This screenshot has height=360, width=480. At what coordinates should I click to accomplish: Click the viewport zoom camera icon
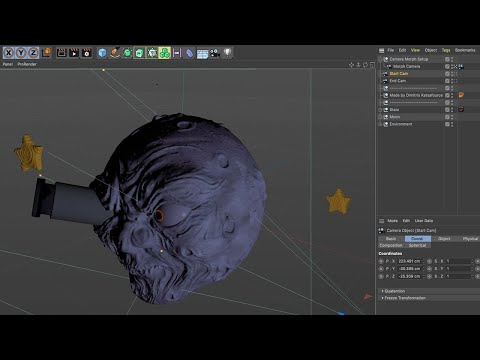[x=358, y=65]
